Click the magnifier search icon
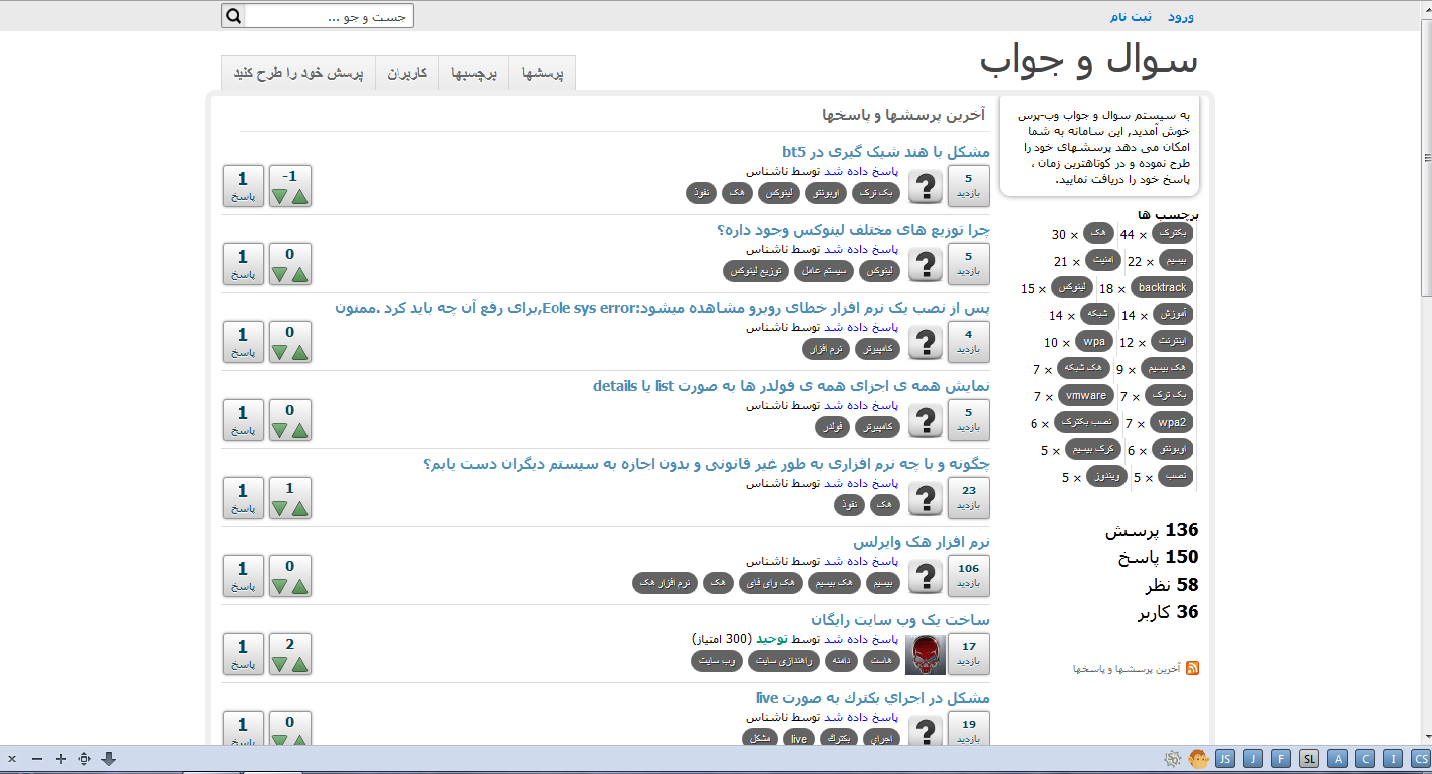The height and width of the screenshot is (774, 1432). pyautogui.click(x=233, y=16)
